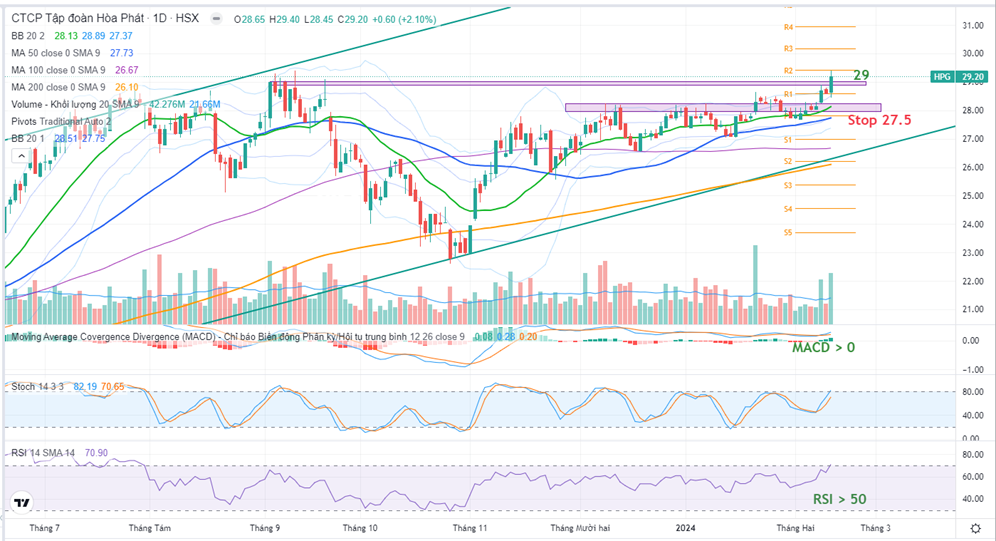Click the open value O28.65
Screen dimensions: 996x541
[x=250, y=20]
